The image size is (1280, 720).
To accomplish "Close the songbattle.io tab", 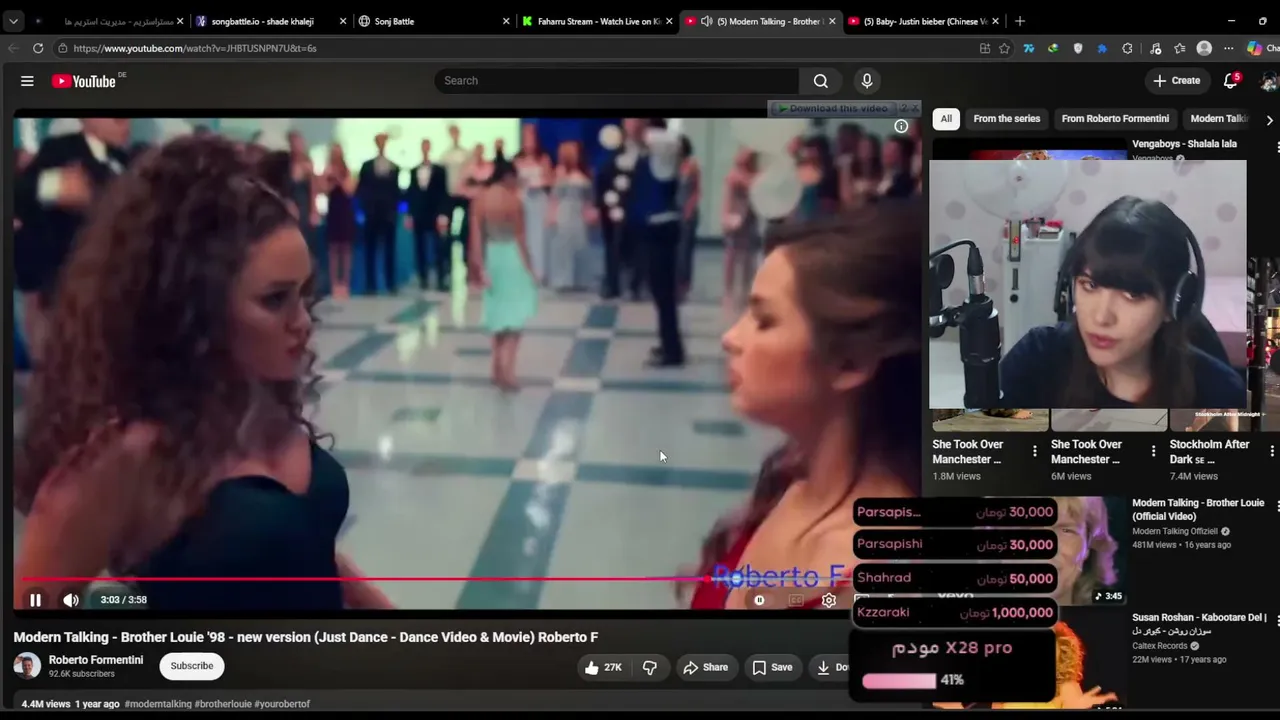I will [x=343, y=21].
